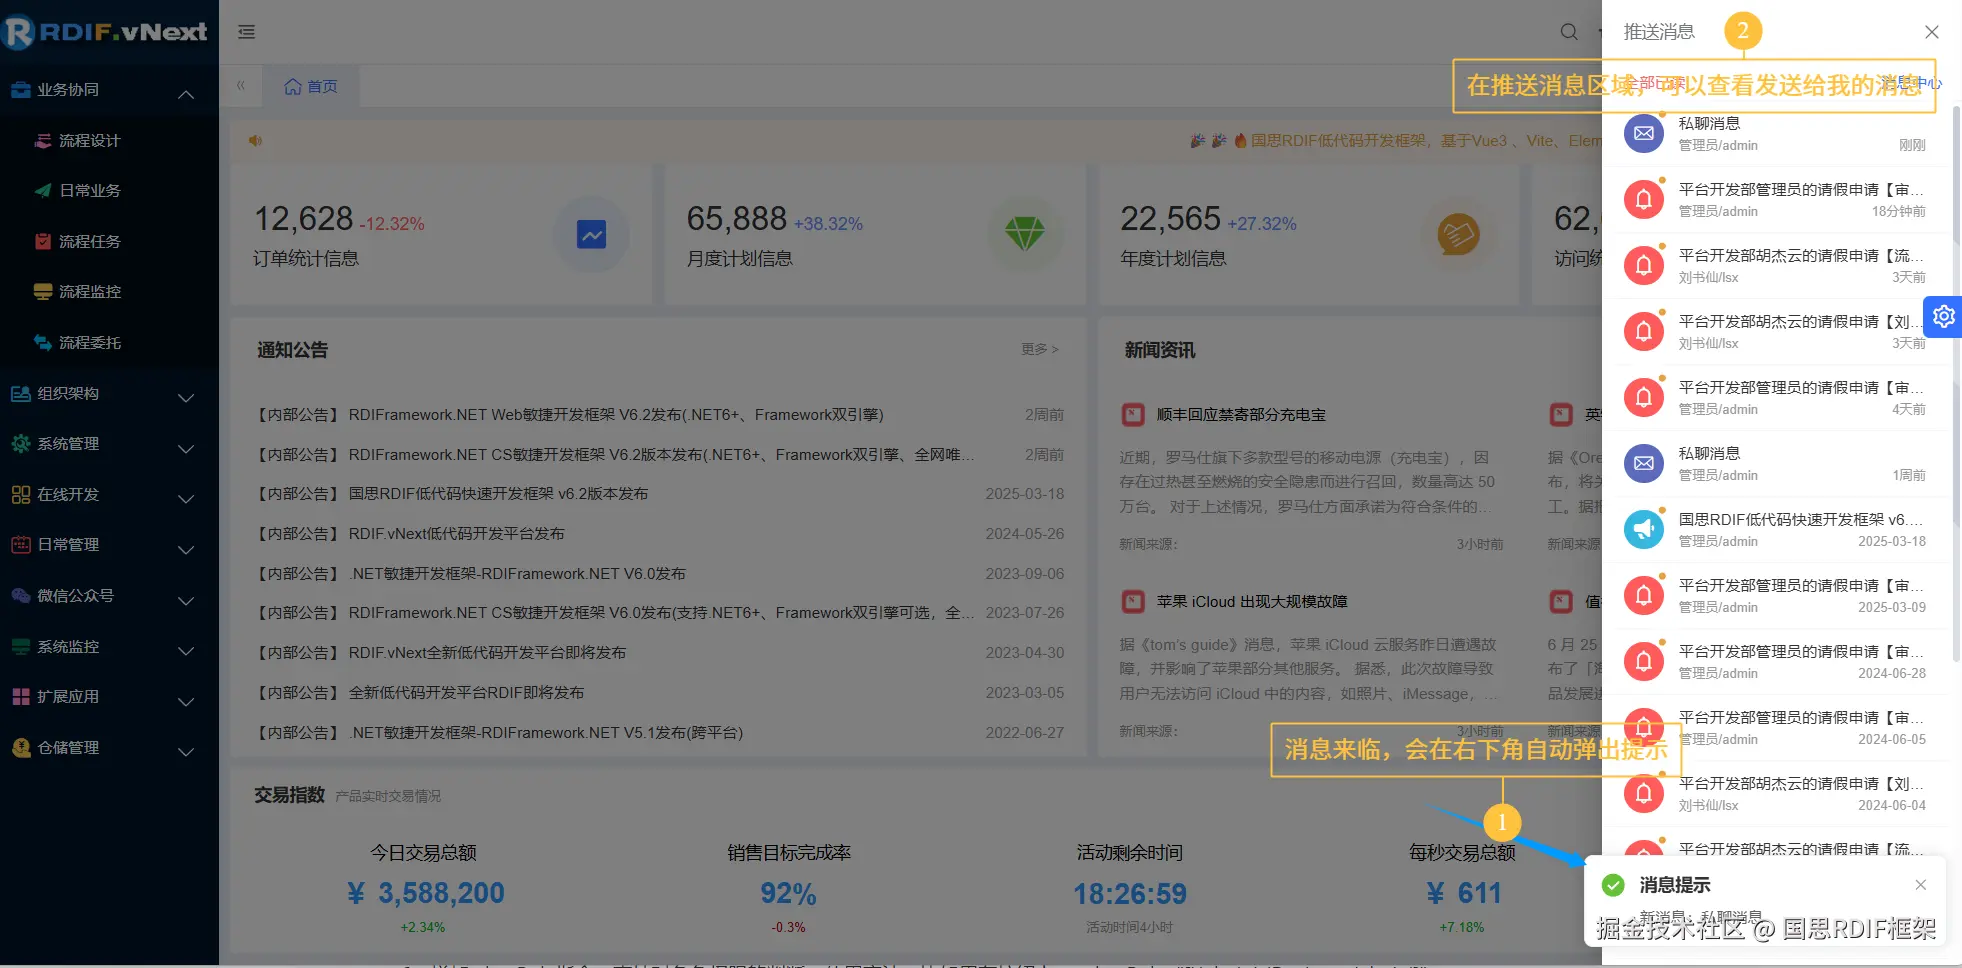Open 流程监控 monitoring icon
This screenshot has width=1962, height=968.
pos(42,291)
